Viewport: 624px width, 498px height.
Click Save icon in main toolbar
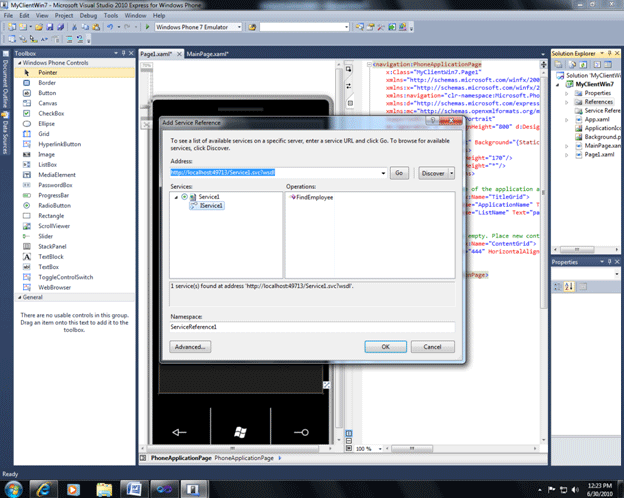[x=50, y=27]
